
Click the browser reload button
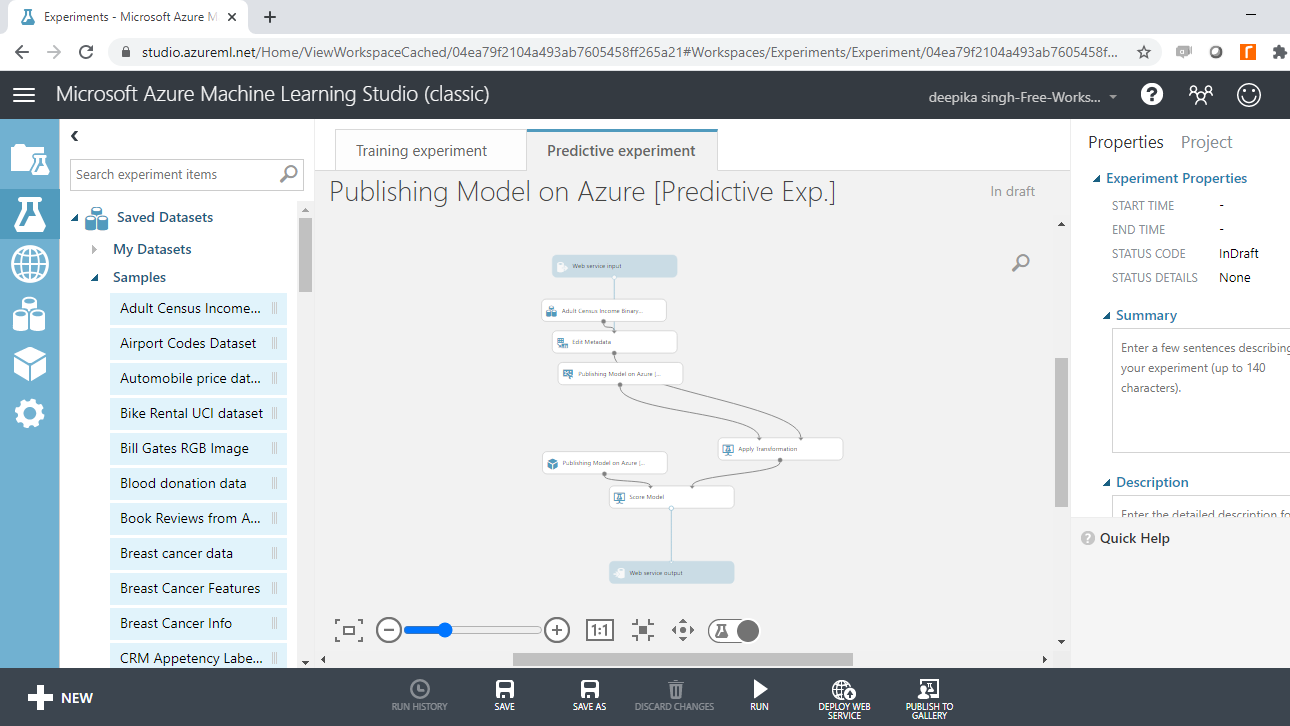[x=86, y=52]
